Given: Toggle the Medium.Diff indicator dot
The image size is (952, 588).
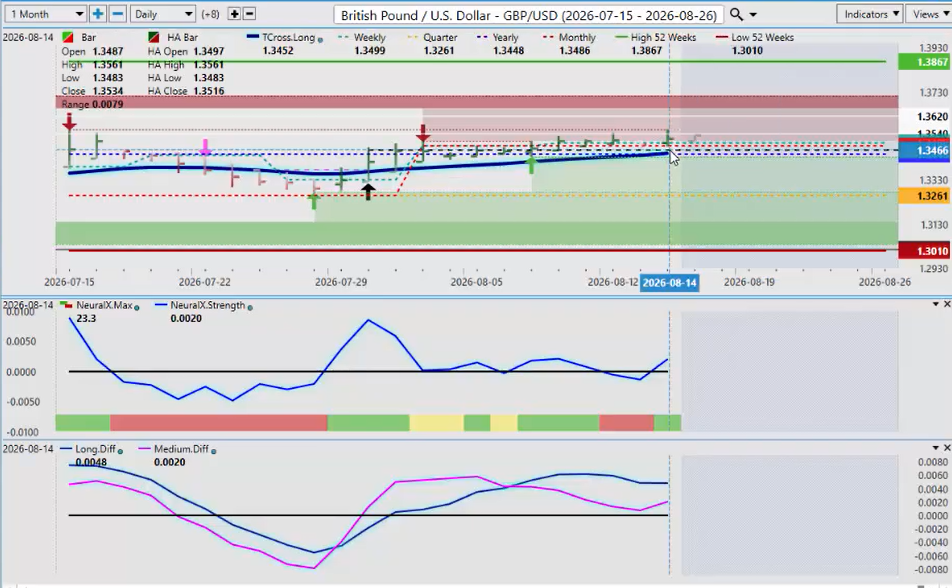Looking at the screenshot, I should (213, 451).
